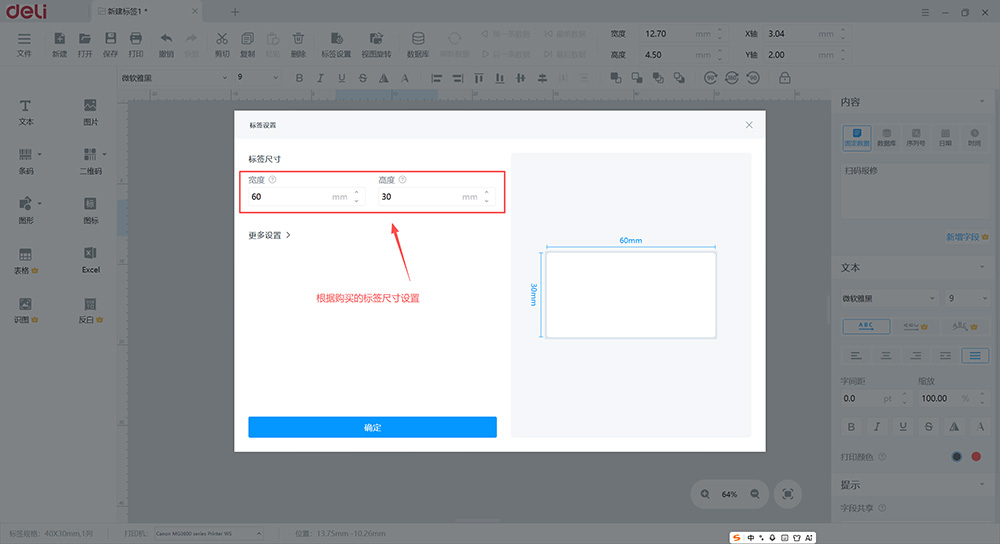
Task: Toggle bold in right 文本 panel
Action: tap(851, 427)
